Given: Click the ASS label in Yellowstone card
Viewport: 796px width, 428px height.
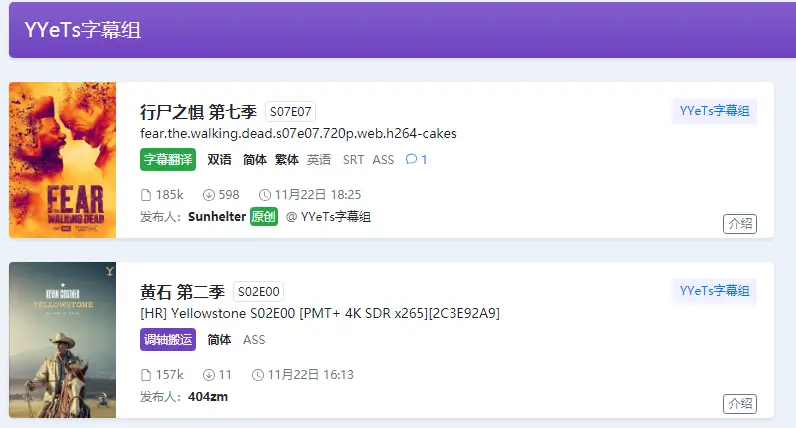Looking at the screenshot, I should 254,340.
